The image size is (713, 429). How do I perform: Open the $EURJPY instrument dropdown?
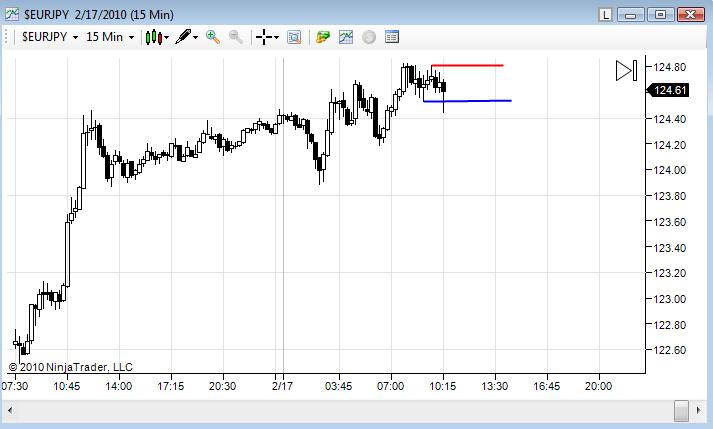coord(50,37)
